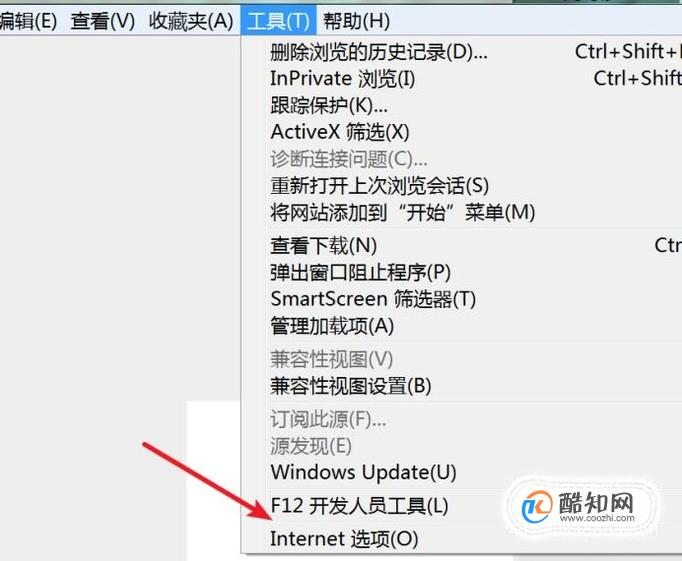Open Internet 选项(O)
The width and height of the screenshot is (682, 561).
462,539
